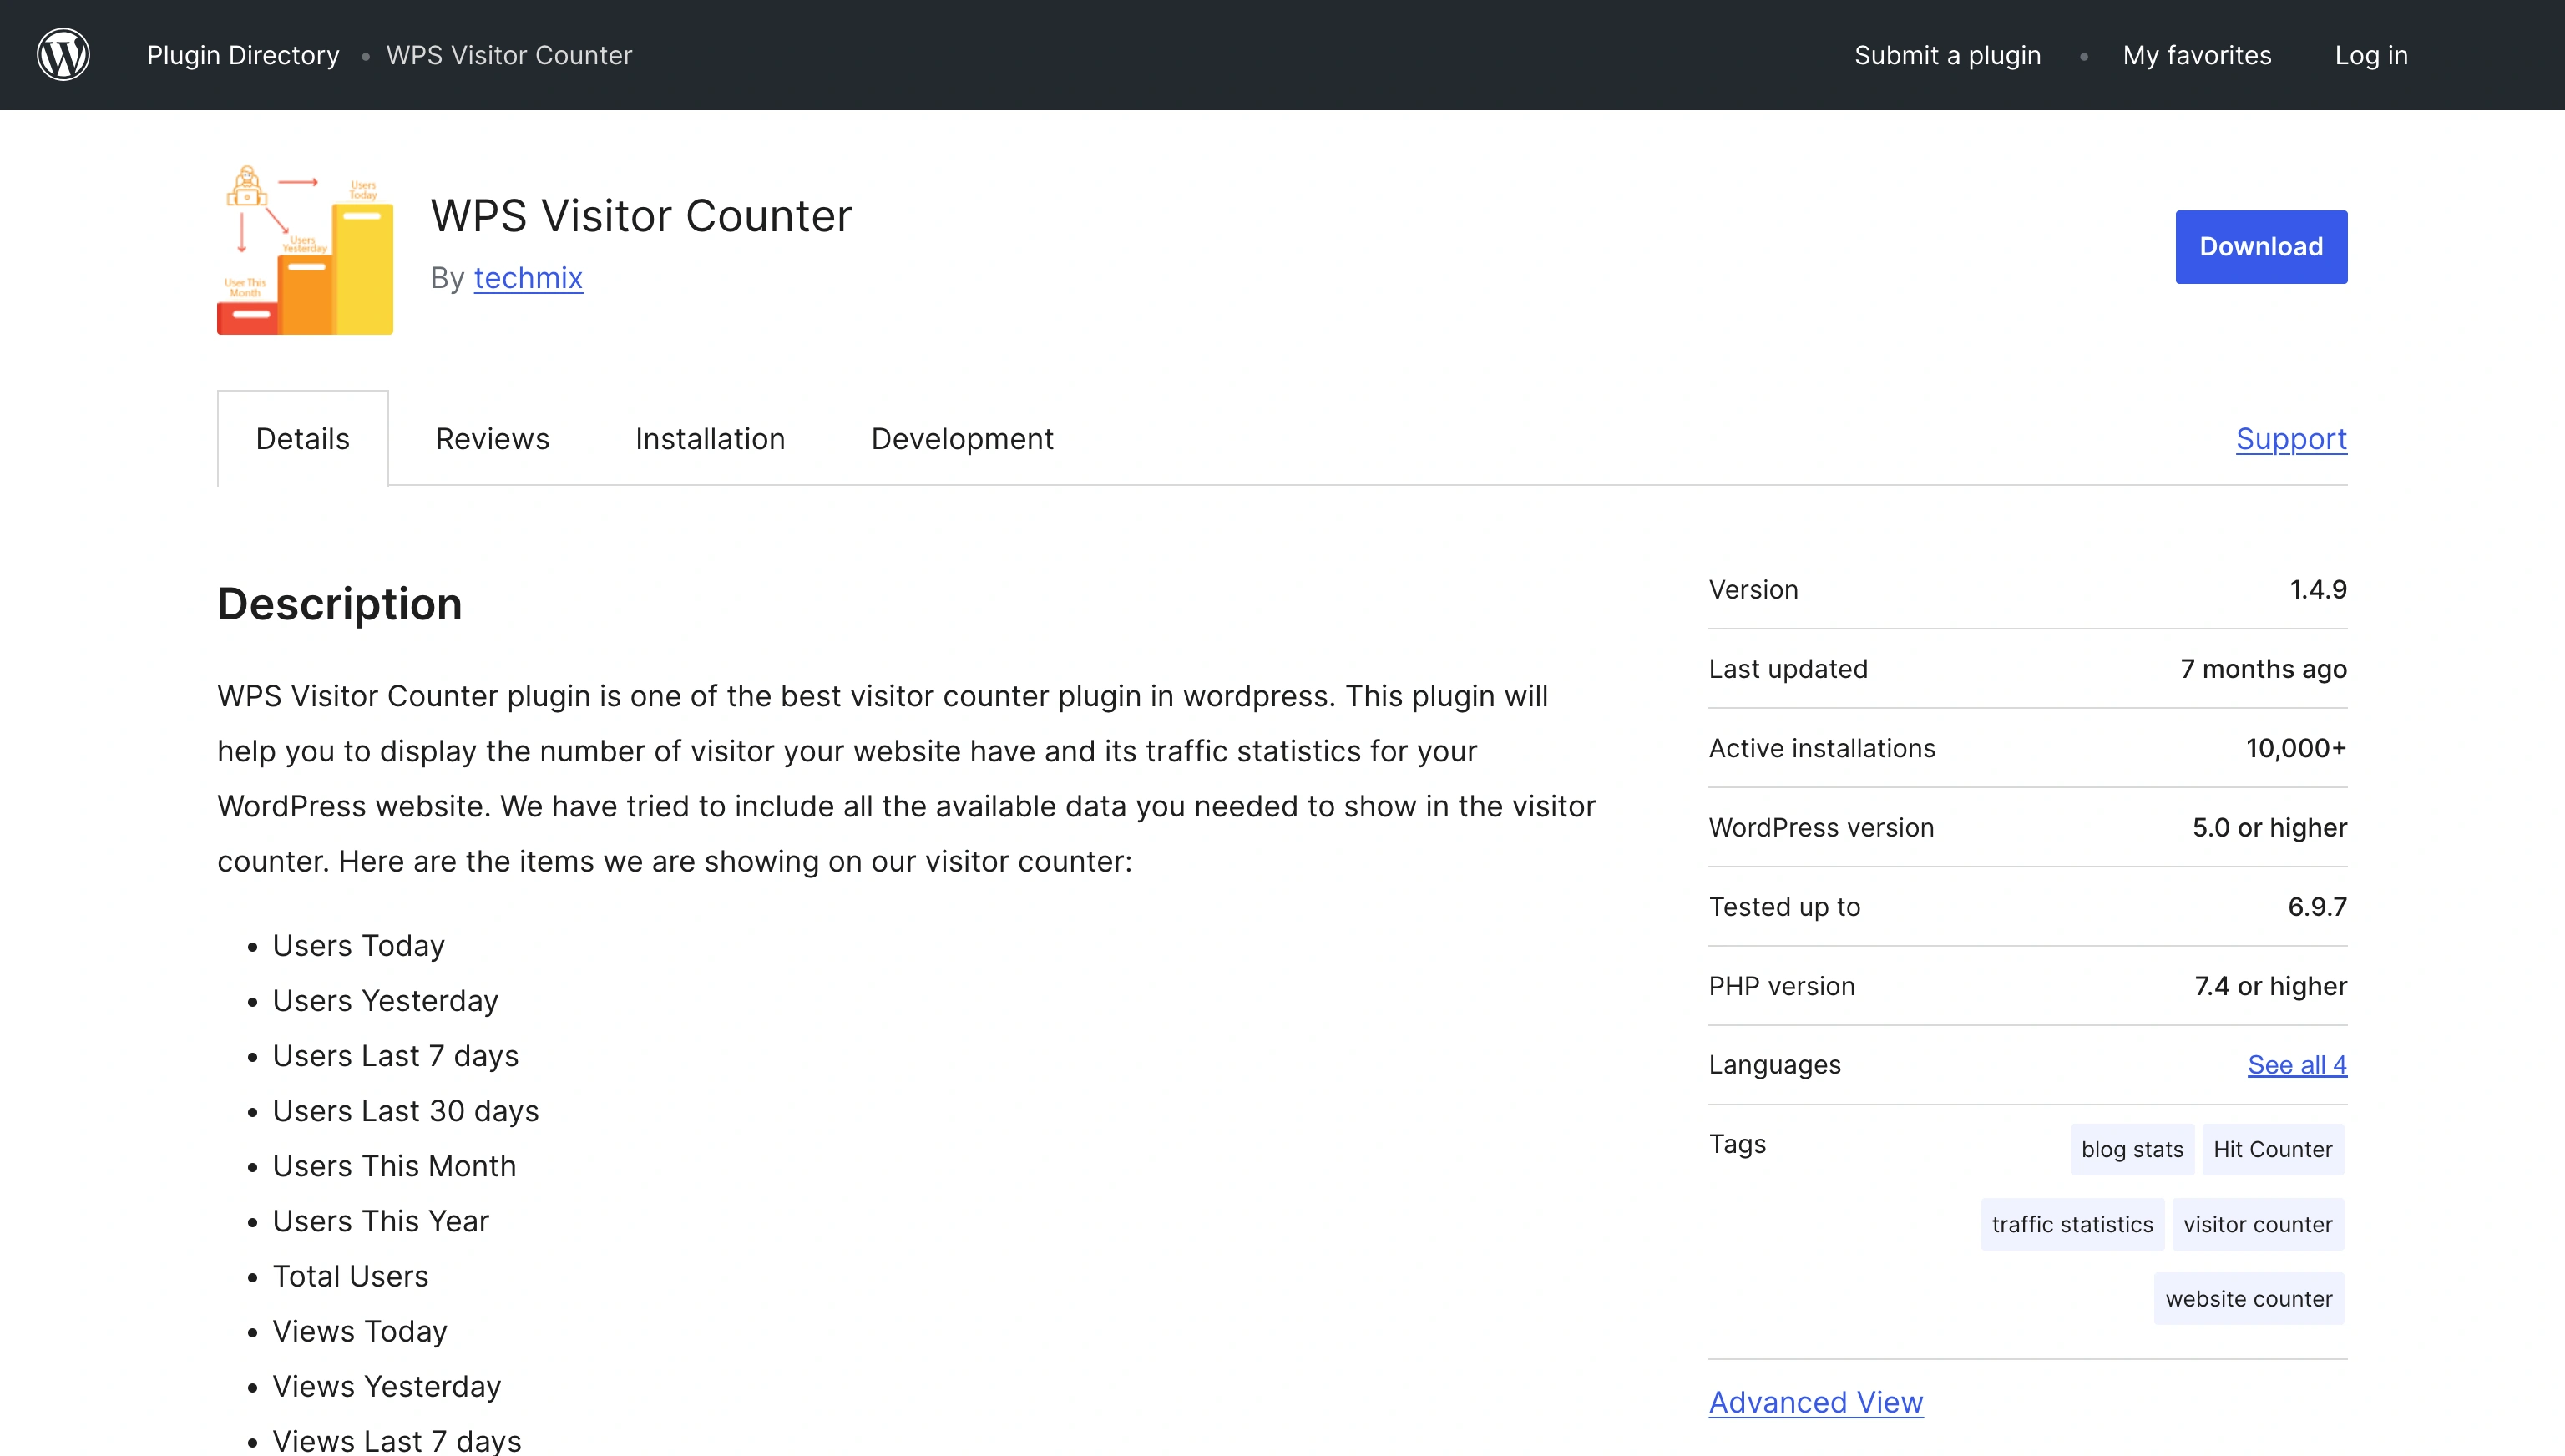The width and height of the screenshot is (2565, 1456).
Task: Click 'Users This Month' list item
Action: coord(394,1165)
